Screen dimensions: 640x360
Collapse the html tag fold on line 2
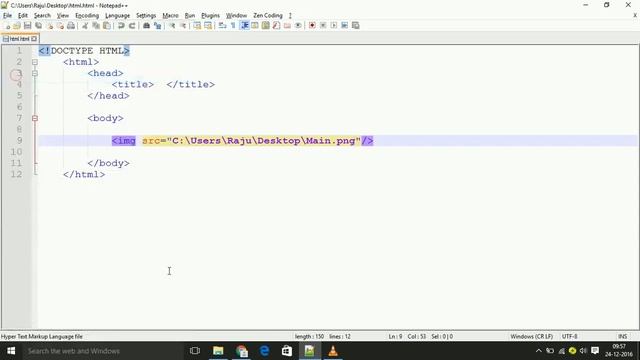tap(35, 62)
